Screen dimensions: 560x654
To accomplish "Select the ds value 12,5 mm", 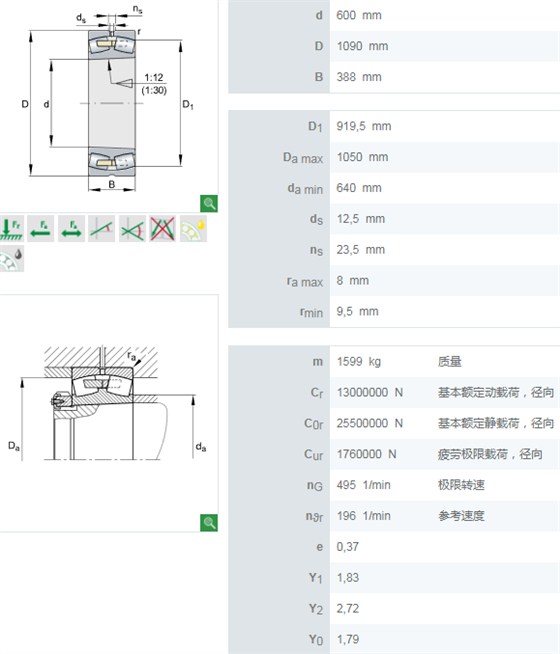I will 361,219.
